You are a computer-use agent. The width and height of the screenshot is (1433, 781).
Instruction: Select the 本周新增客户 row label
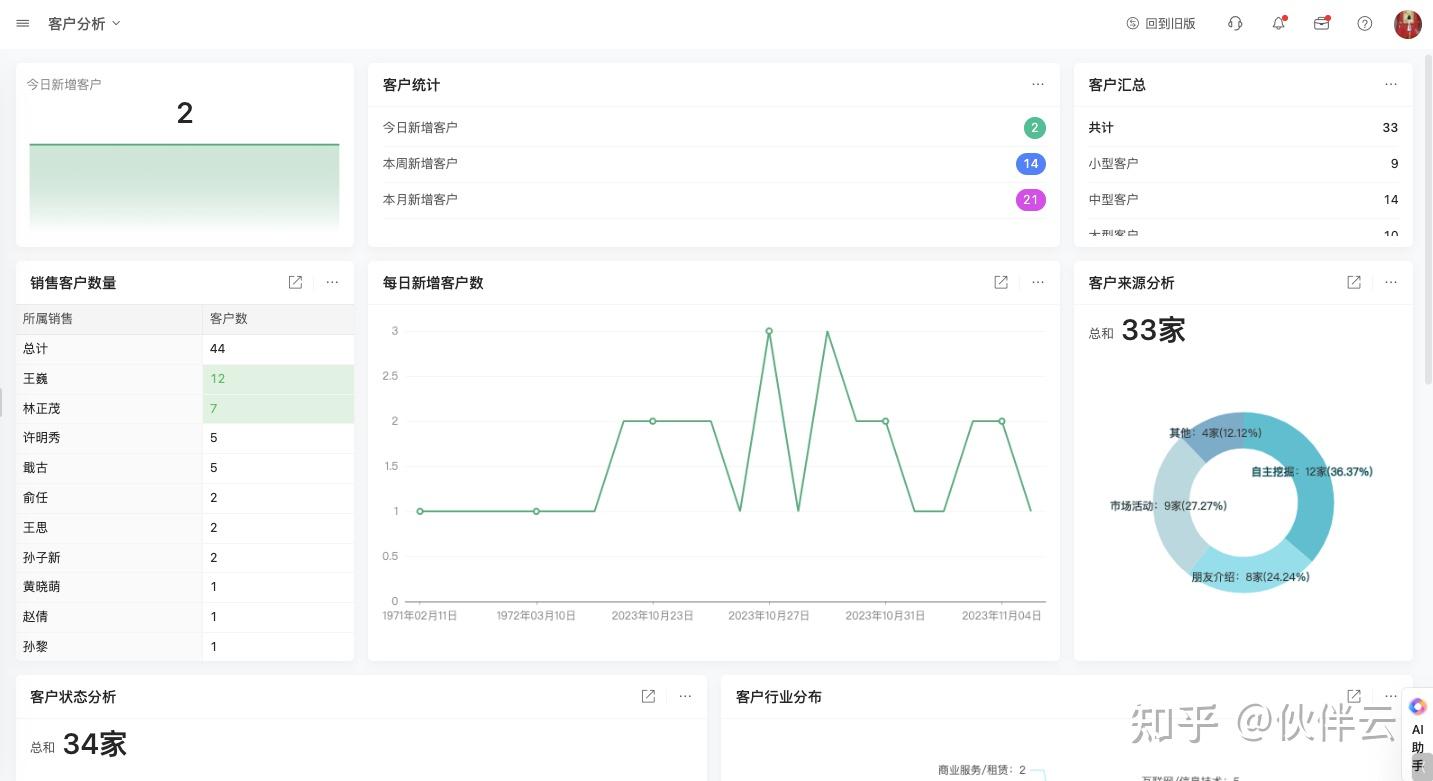click(420, 164)
